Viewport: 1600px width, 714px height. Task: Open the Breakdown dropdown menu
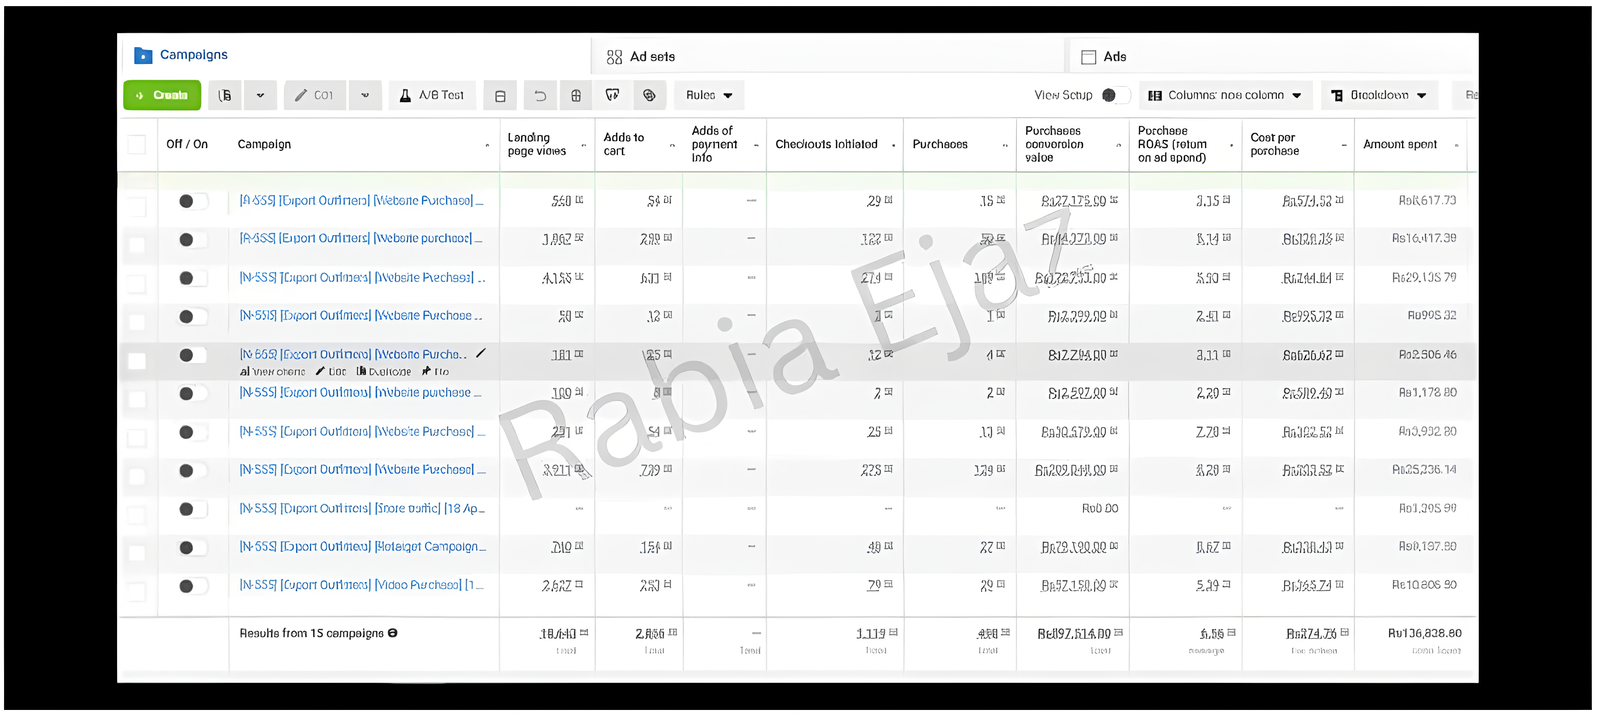click(x=1379, y=95)
